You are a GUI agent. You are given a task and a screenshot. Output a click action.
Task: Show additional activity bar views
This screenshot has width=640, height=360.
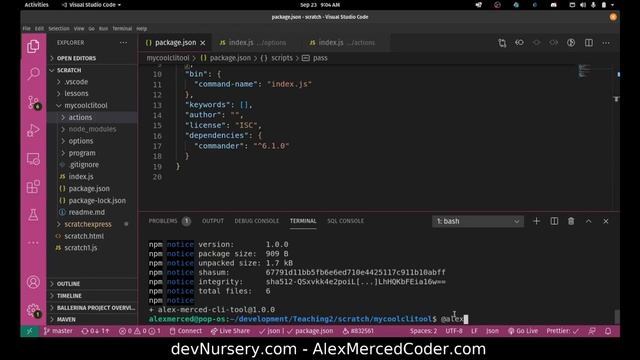33,243
